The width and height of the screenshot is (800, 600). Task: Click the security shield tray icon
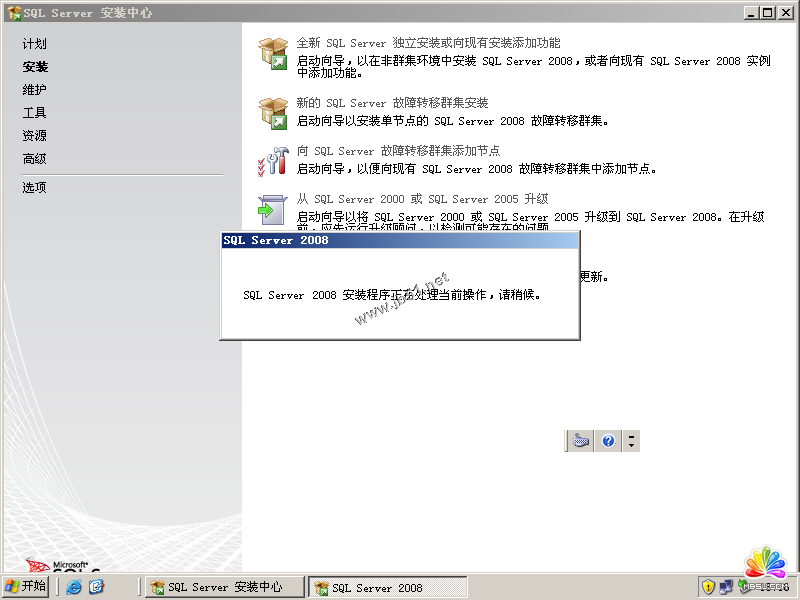[708, 587]
